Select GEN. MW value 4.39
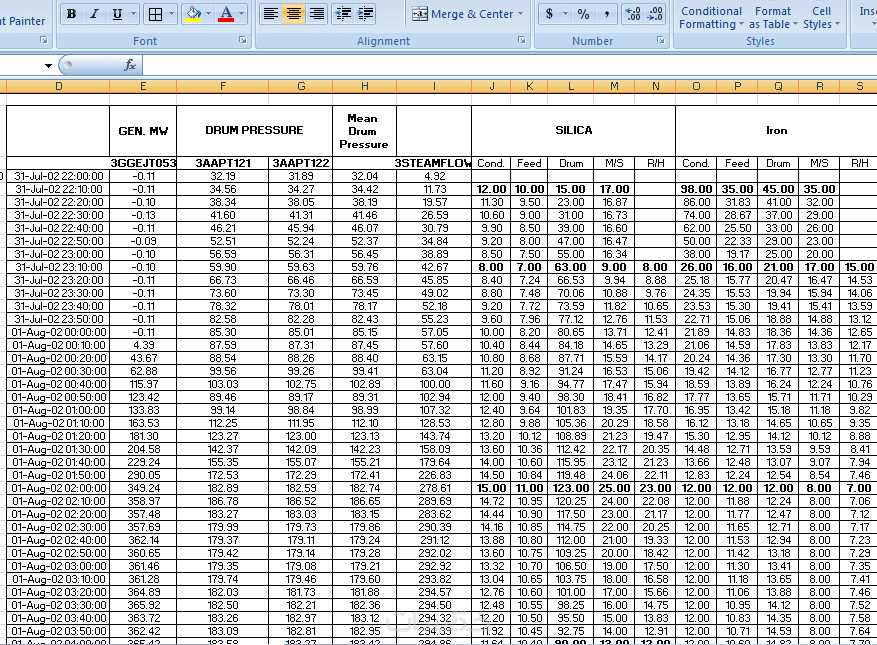This screenshot has height=645, width=877. pyautogui.click(x=143, y=345)
